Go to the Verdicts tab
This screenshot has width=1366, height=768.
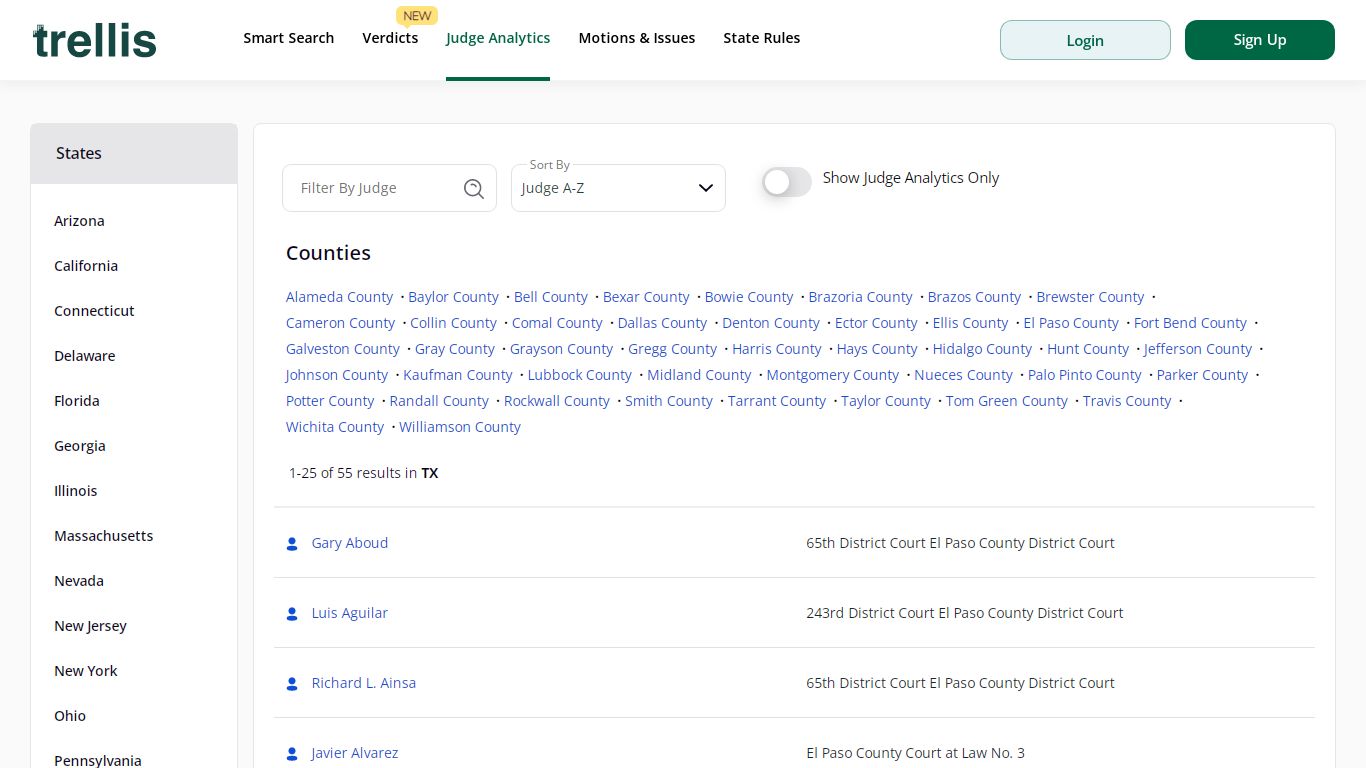(x=390, y=38)
